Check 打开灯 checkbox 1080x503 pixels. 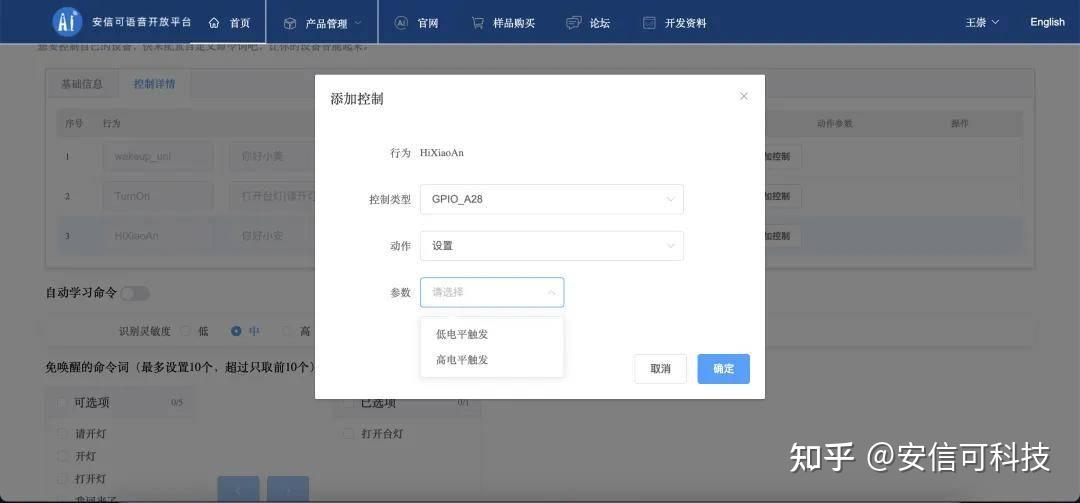click(x=63, y=478)
